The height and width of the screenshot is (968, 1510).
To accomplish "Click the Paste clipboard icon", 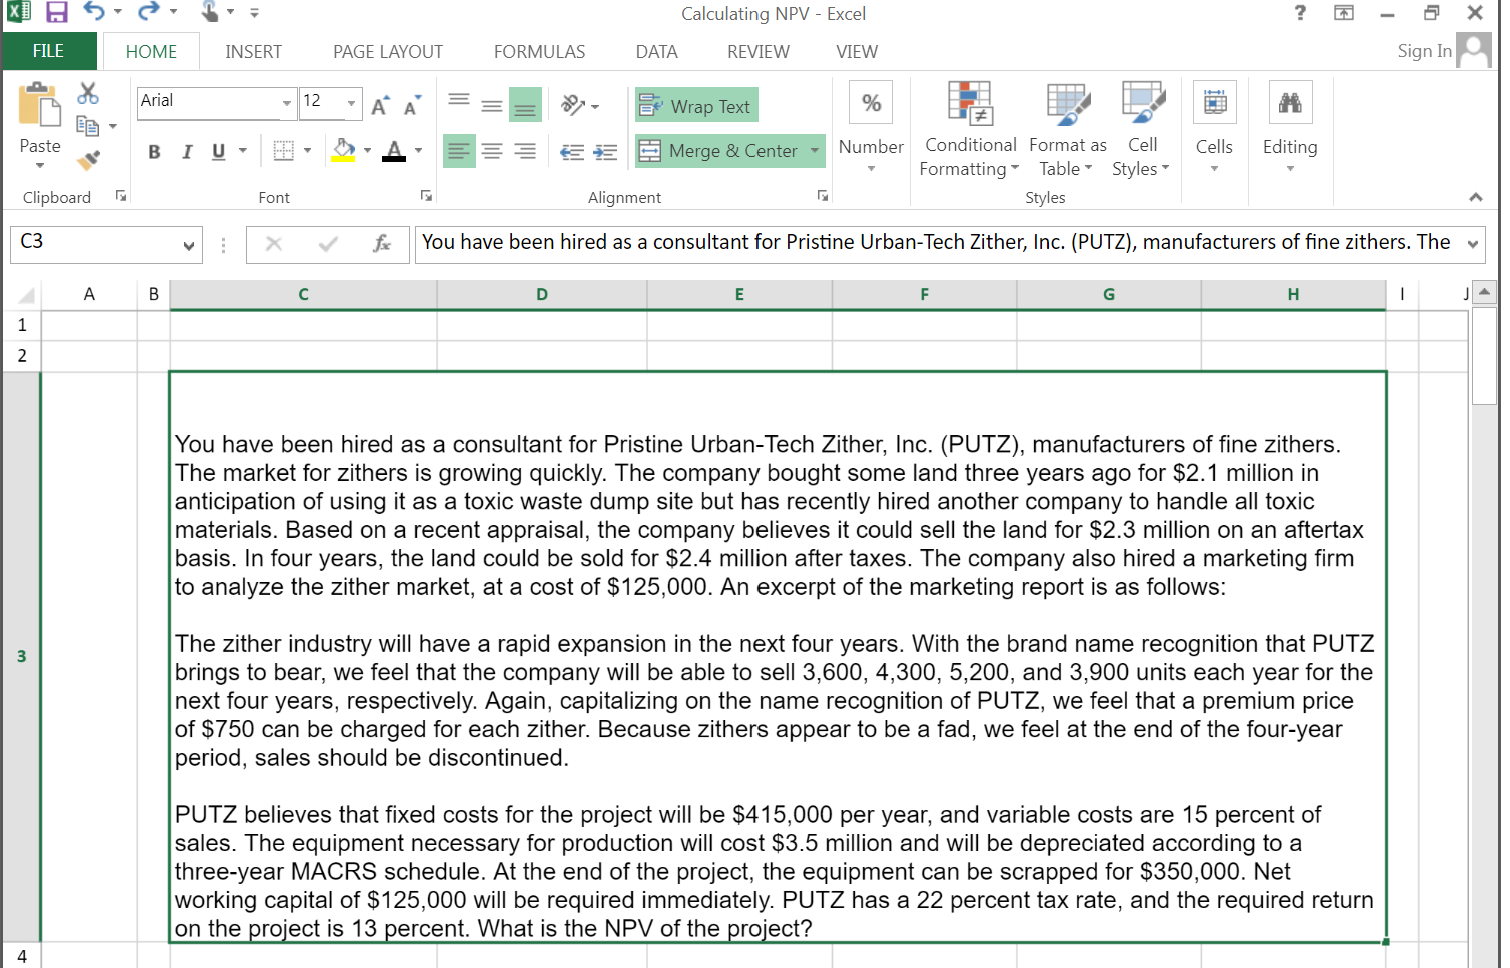I will click(40, 105).
